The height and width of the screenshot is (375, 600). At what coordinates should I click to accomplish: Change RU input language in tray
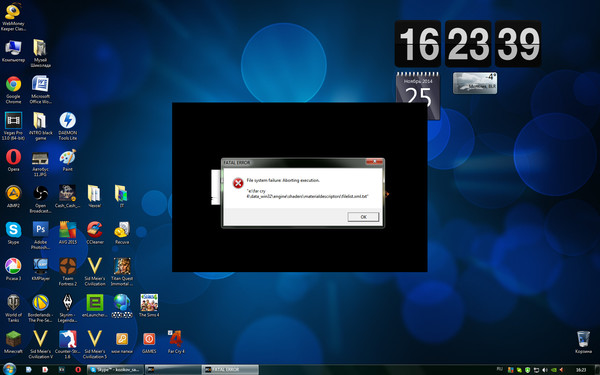pyautogui.click(x=499, y=369)
